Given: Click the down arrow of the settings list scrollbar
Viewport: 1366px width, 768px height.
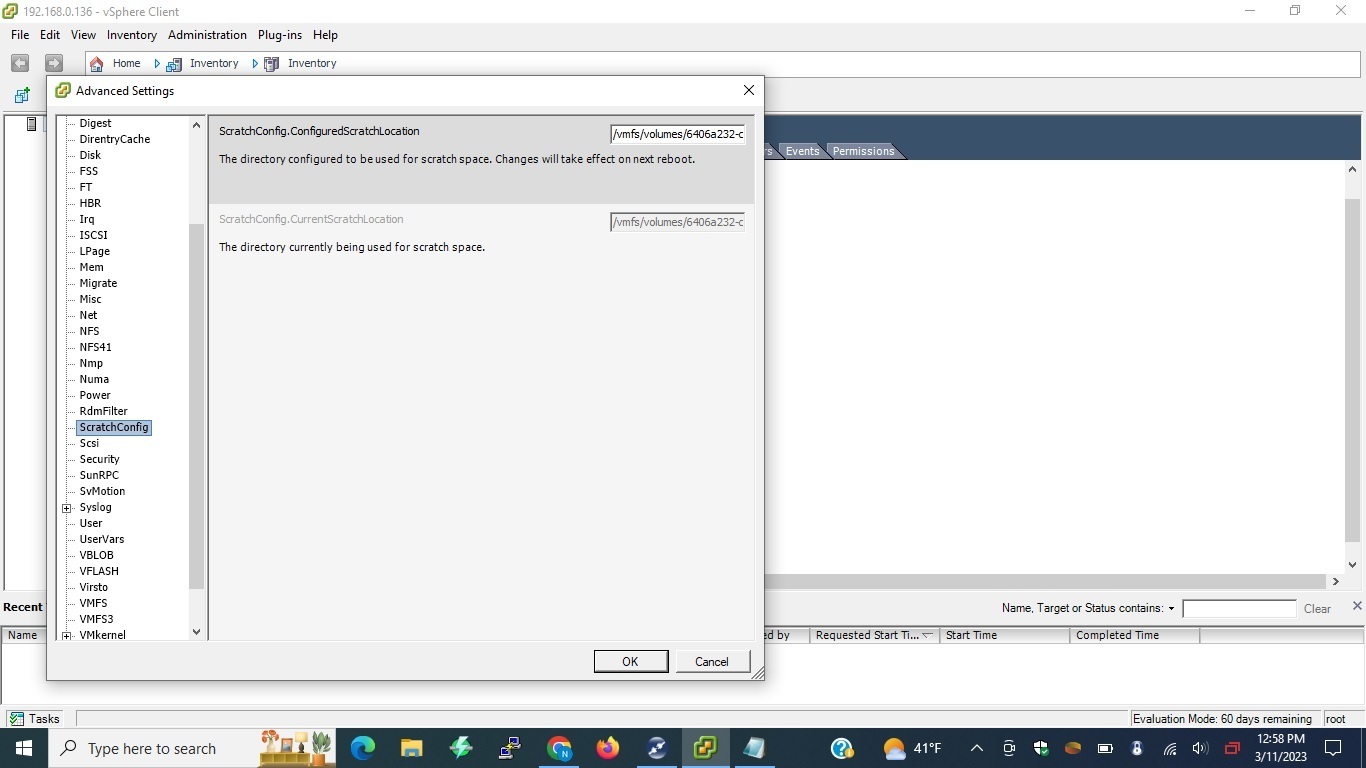Looking at the screenshot, I should [x=196, y=632].
